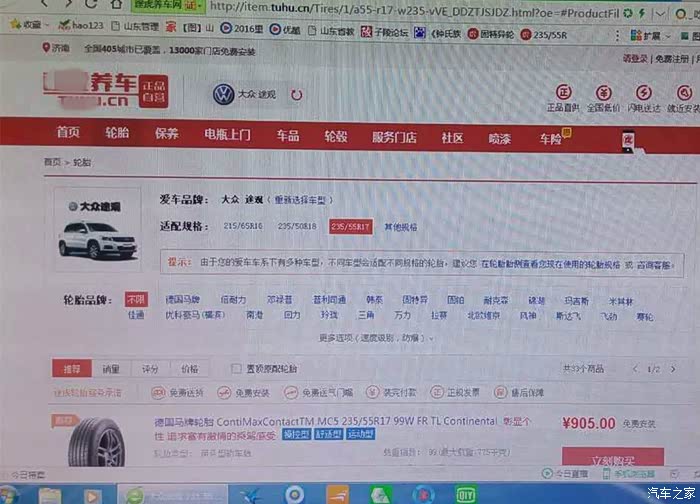
Task: Click the refresh icon beside 大众 途观
Action: [296, 96]
